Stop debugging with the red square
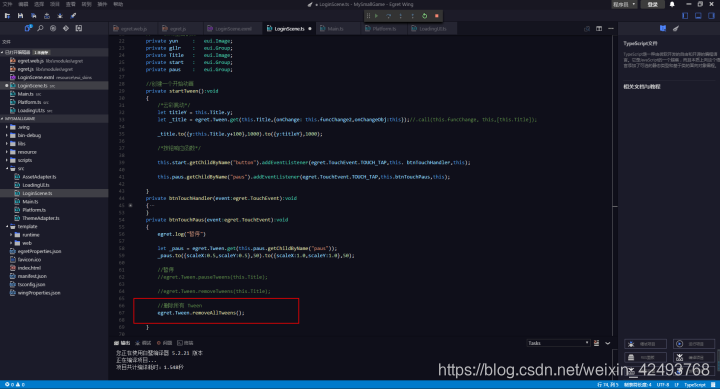Viewport: 720px width, 389px height. coord(437,16)
